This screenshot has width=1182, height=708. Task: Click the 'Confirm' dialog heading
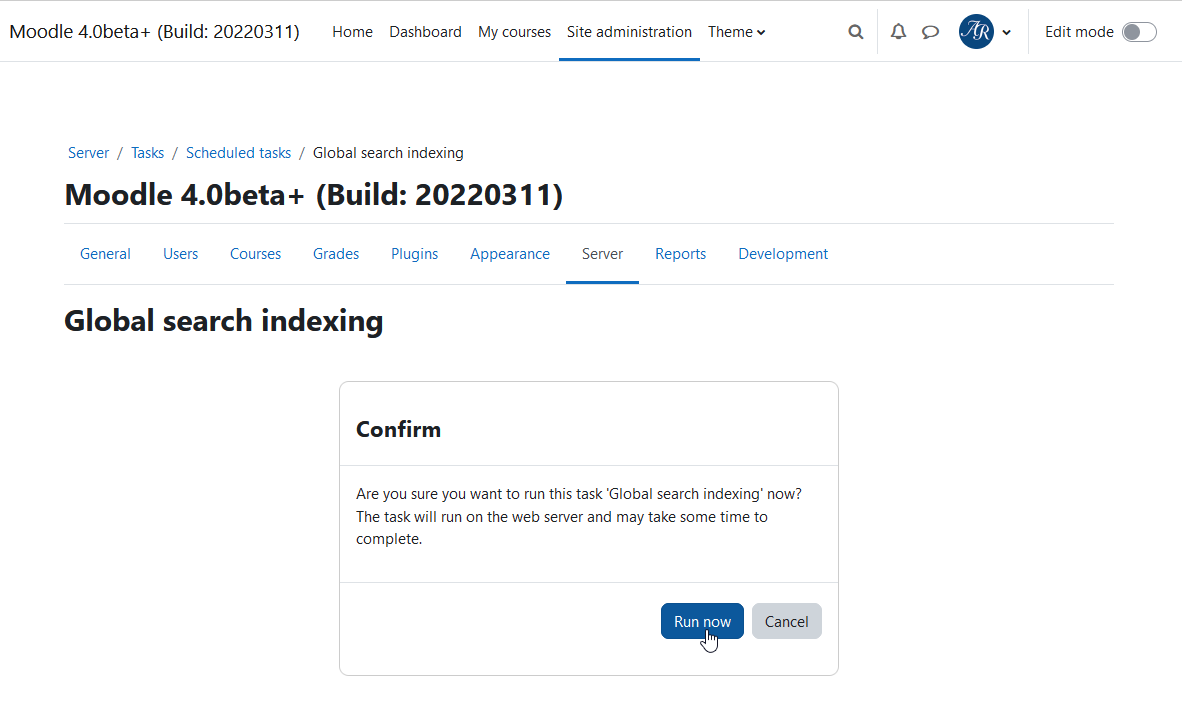(x=398, y=429)
